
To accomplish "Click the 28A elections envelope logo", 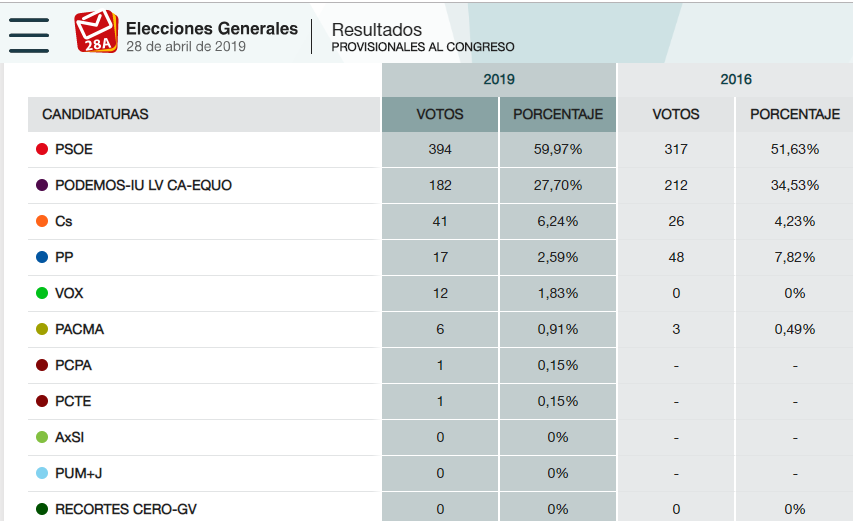I will tap(96, 32).
